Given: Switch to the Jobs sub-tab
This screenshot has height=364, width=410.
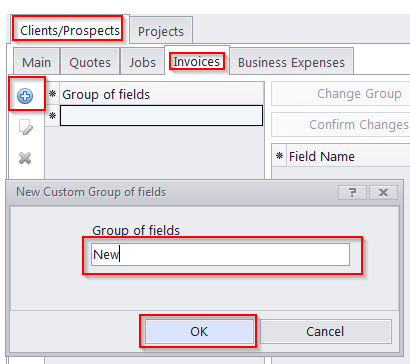Looking at the screenshot, I should pos(143,62).
